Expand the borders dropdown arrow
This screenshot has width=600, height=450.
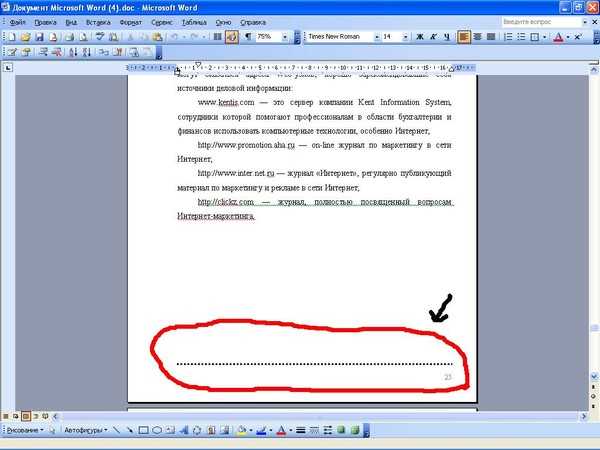[545, 37]
